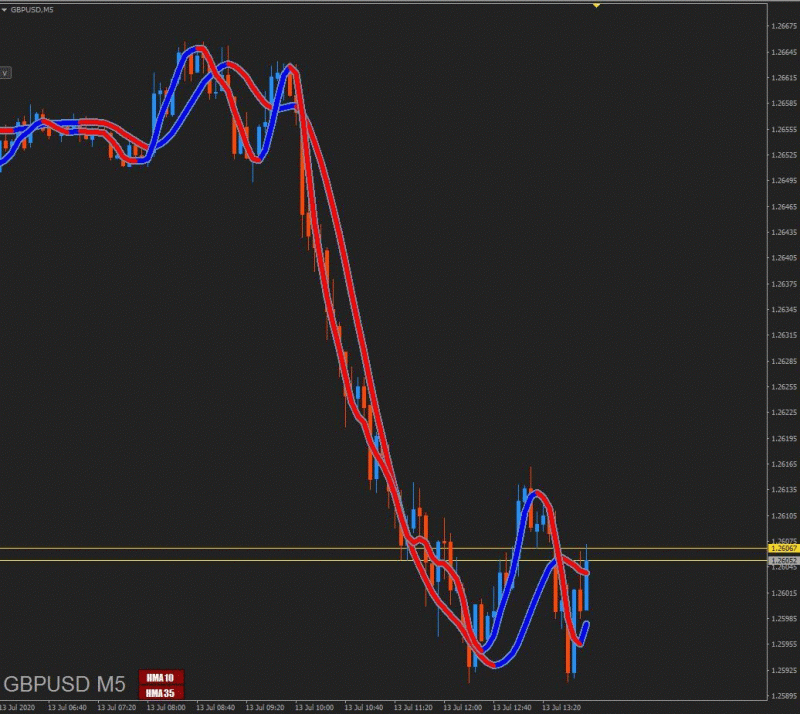800x714 pixels.
Task: Click the 1.26015 price axis label
Action: point(784,593)
